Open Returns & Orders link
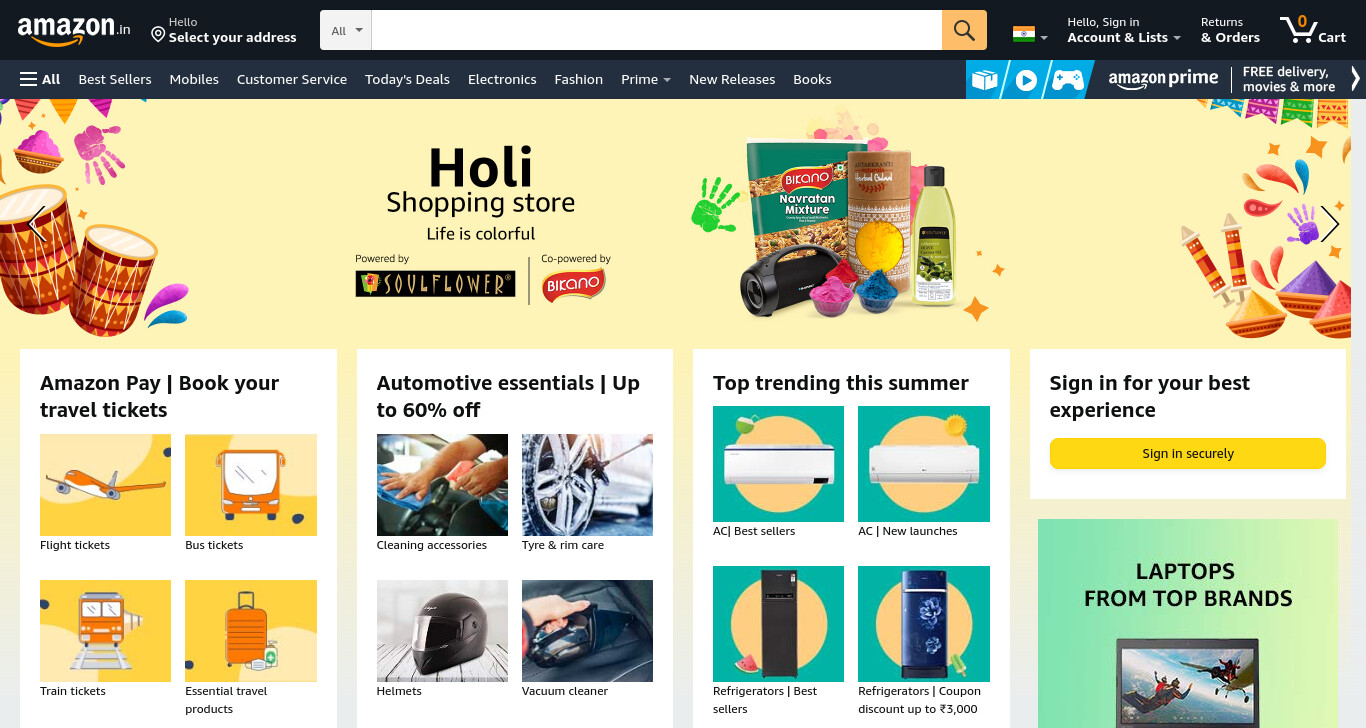The height and width of the screenshot is (728, 1366). [1230, 30]
